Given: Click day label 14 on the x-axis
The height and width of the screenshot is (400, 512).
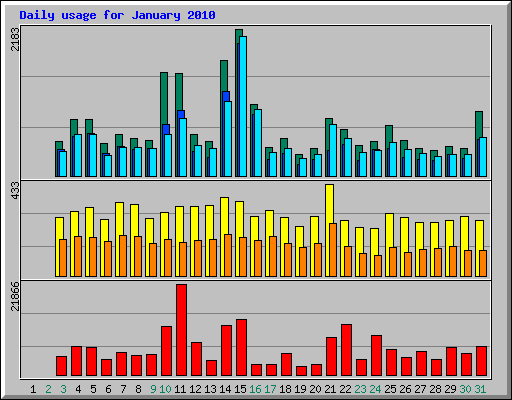Looking at the screenshot, I should (225, 389).
